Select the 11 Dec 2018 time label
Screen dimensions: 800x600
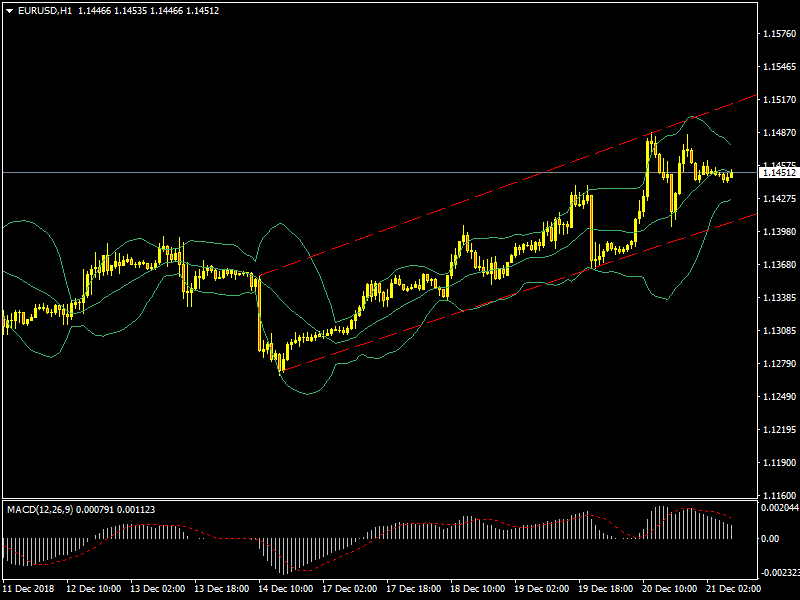point(29,589)
